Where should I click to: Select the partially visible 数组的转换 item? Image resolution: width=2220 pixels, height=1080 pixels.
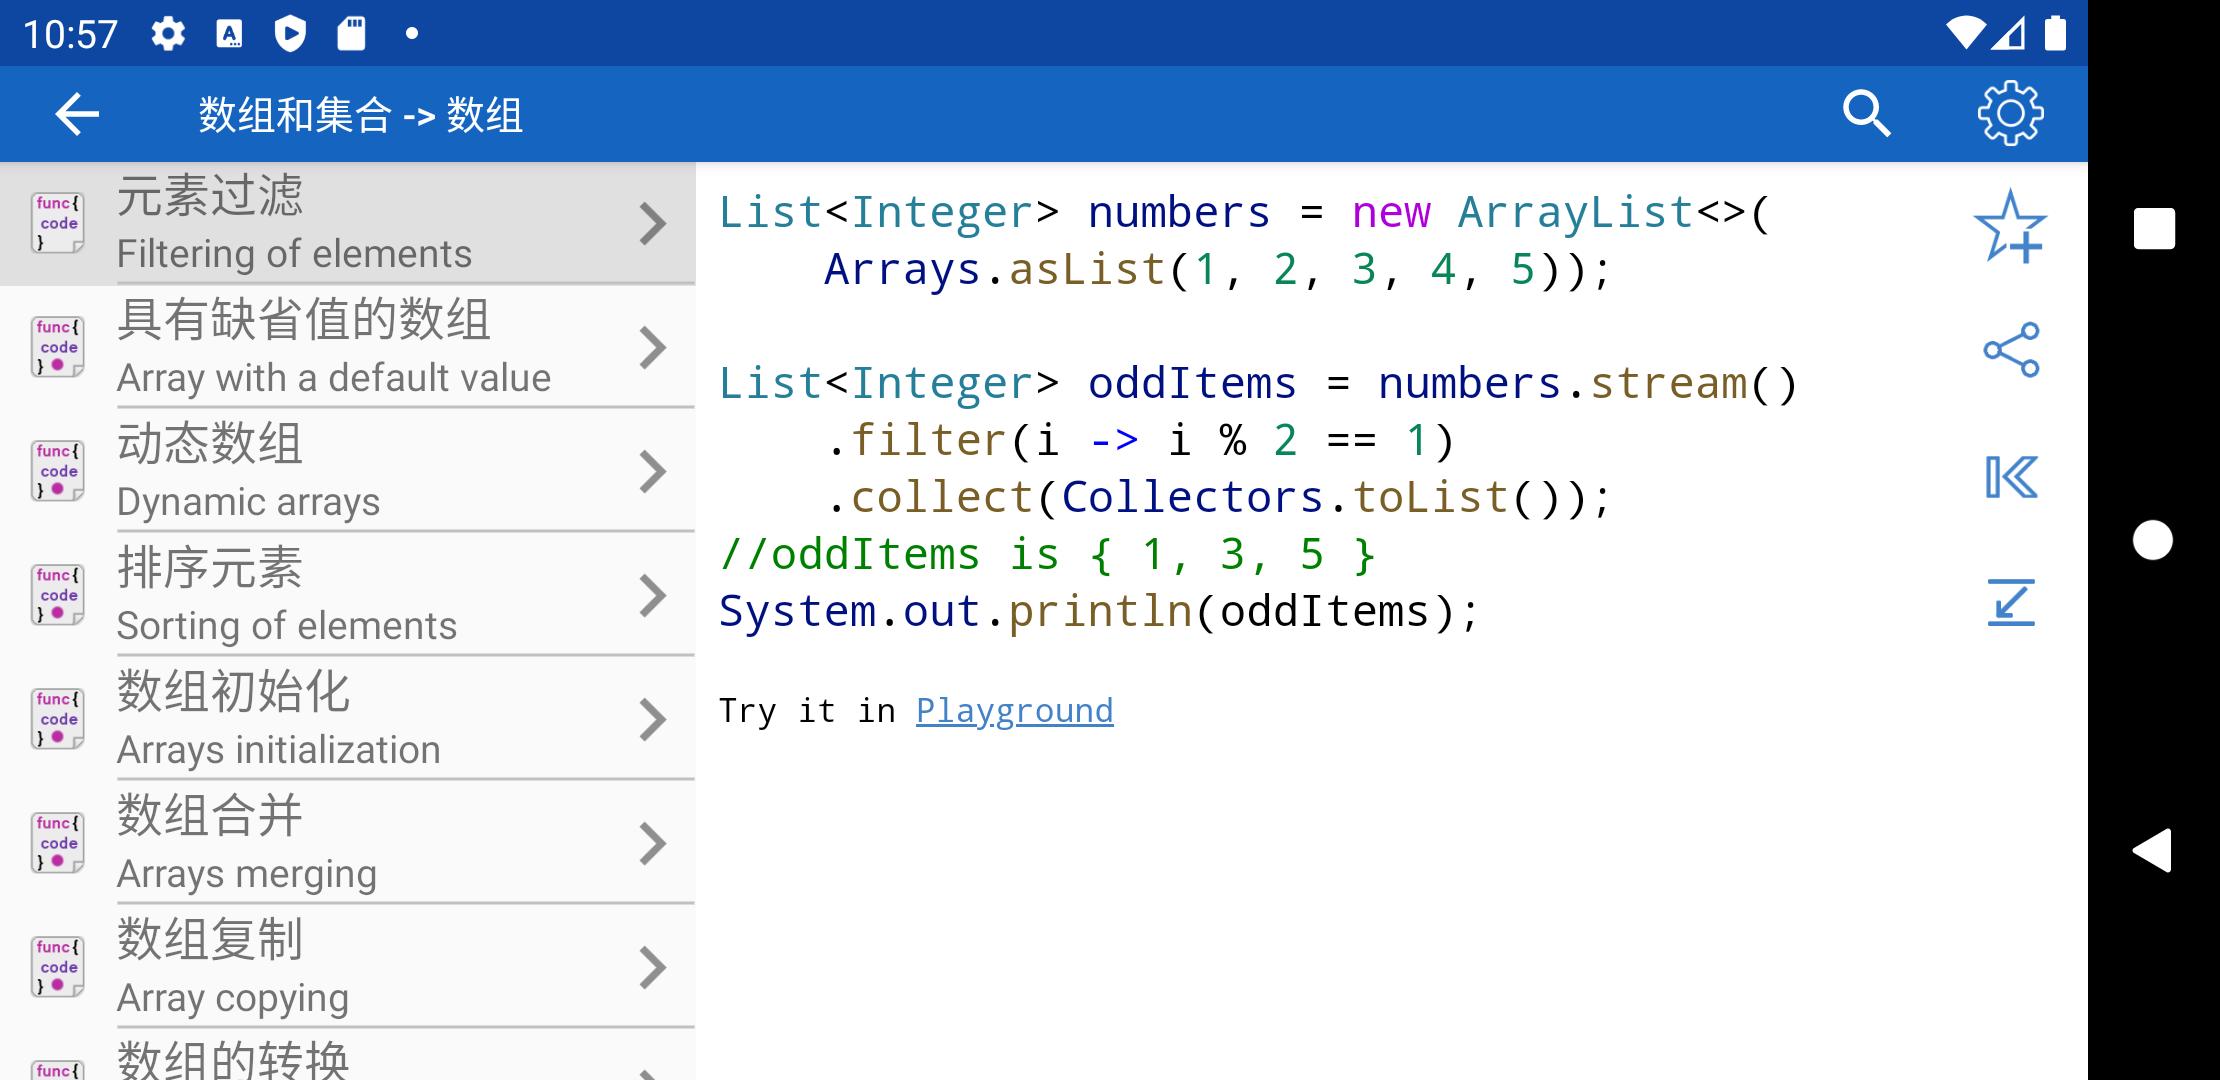[348, 1055]
